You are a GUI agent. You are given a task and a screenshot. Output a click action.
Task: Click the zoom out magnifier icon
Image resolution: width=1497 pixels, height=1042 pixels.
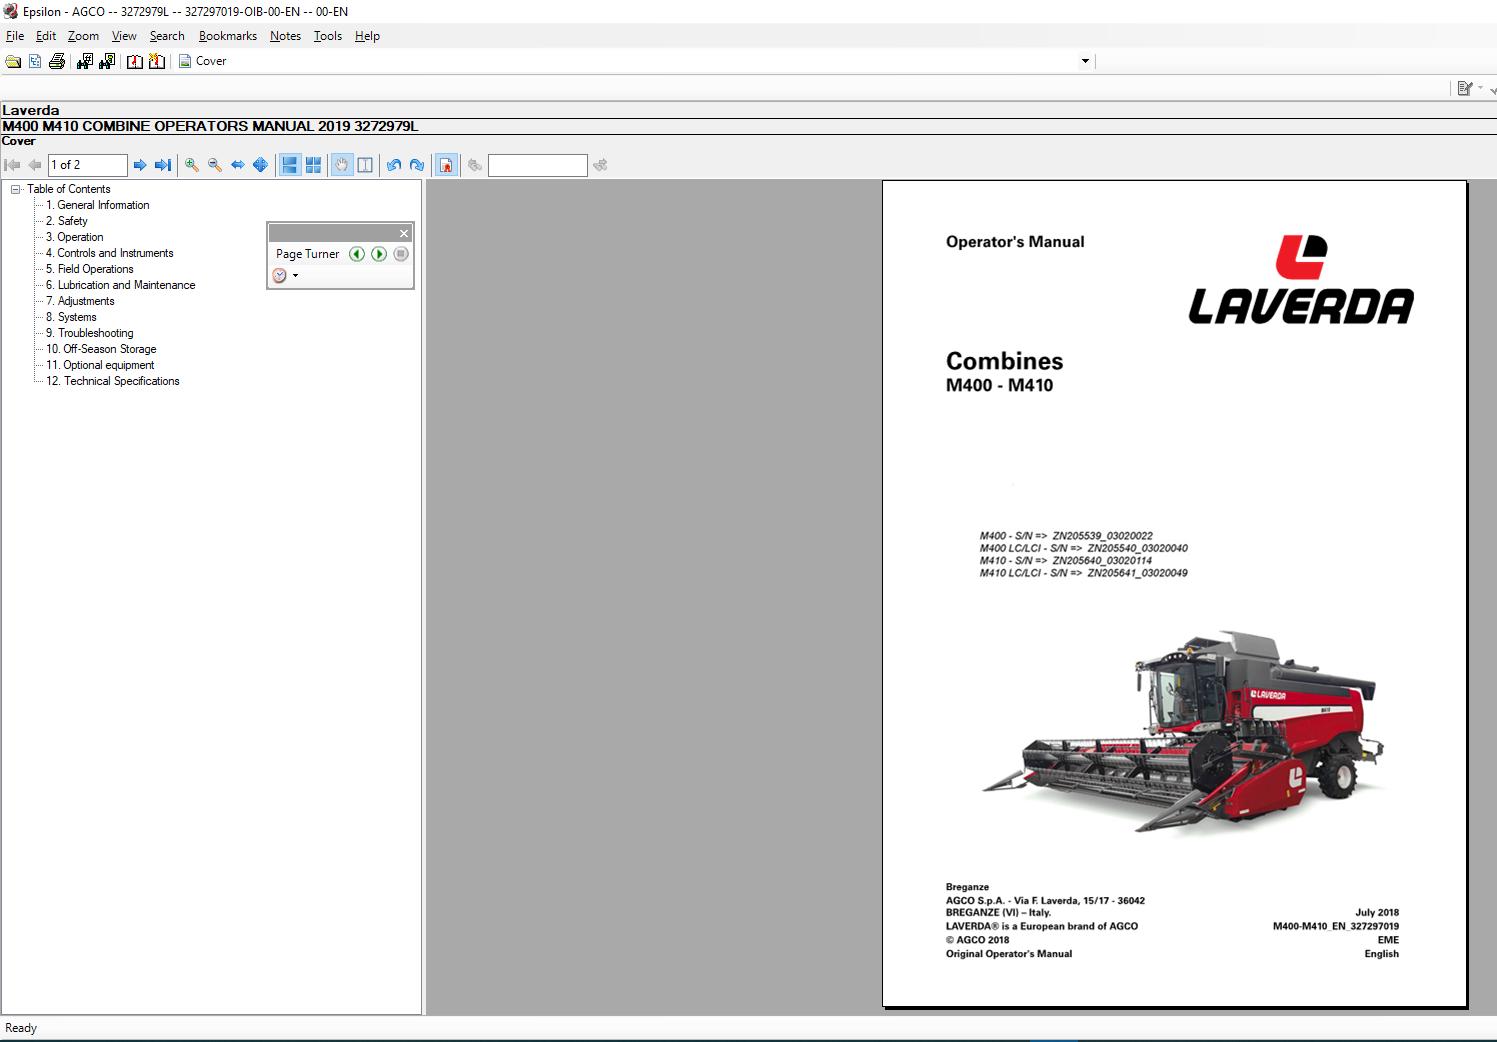(215, 165)
